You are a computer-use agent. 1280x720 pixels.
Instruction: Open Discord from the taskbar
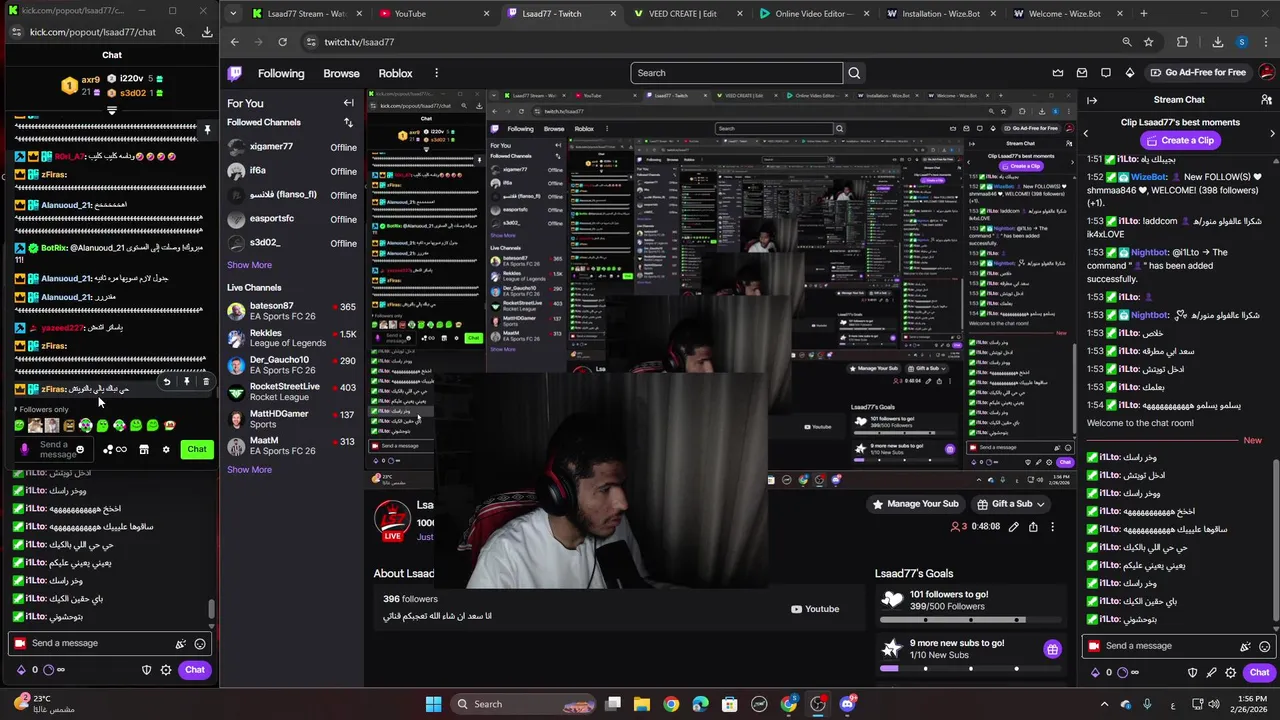pos(848,704)
